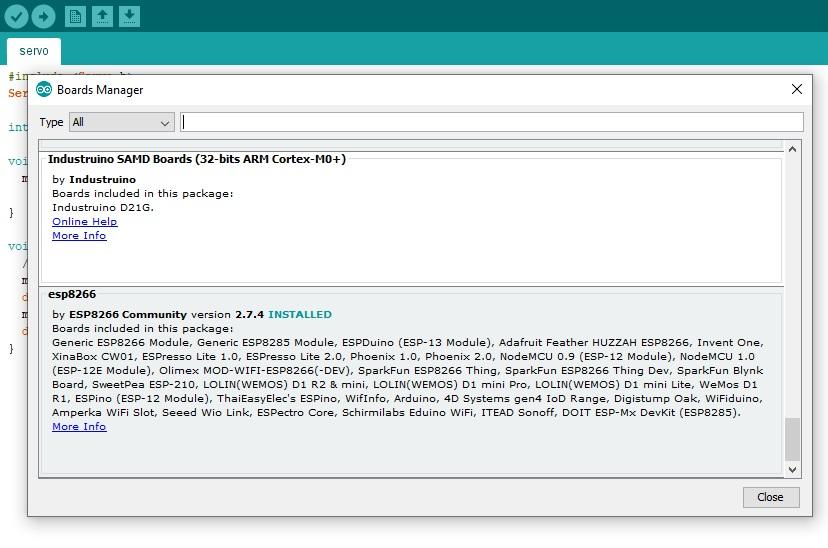The height and width of the screenshot is (548, 828).
Task: Select the servo sketch tab
Action: click(34, 51)
